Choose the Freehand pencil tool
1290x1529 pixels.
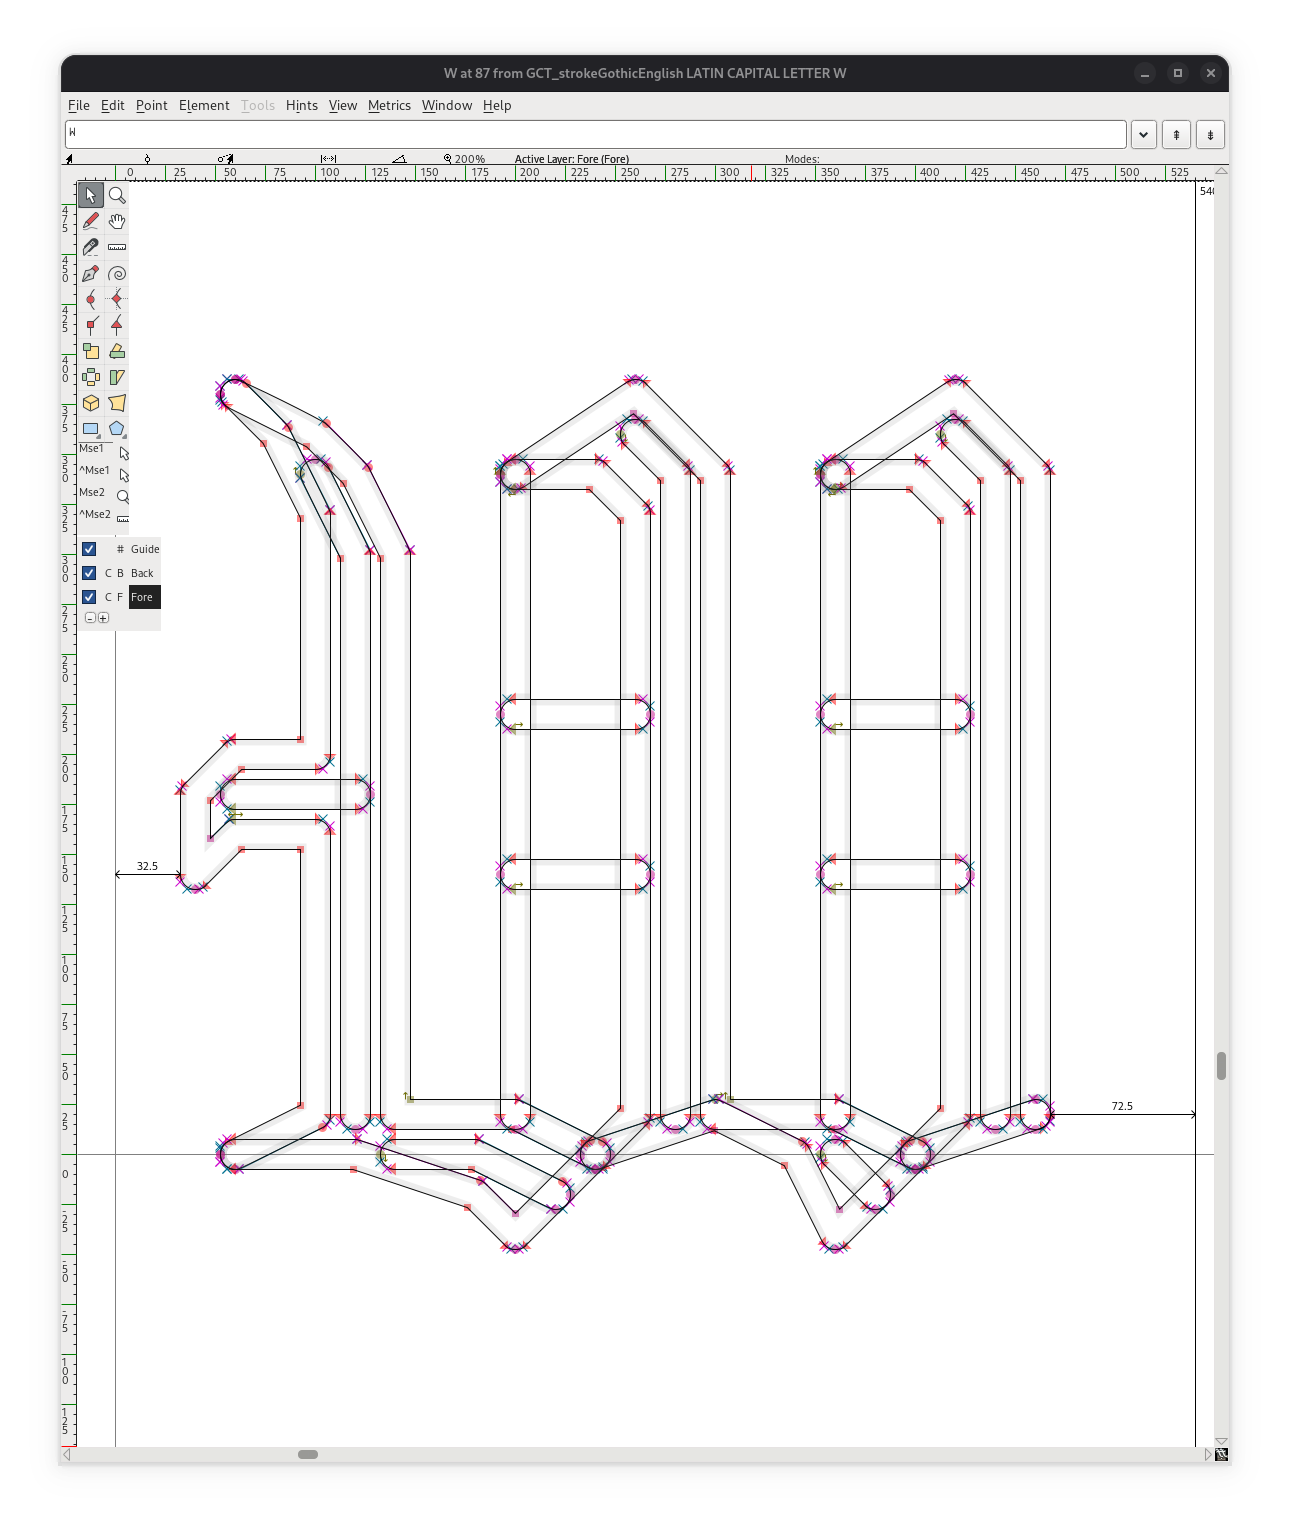[x=91, y=221]
